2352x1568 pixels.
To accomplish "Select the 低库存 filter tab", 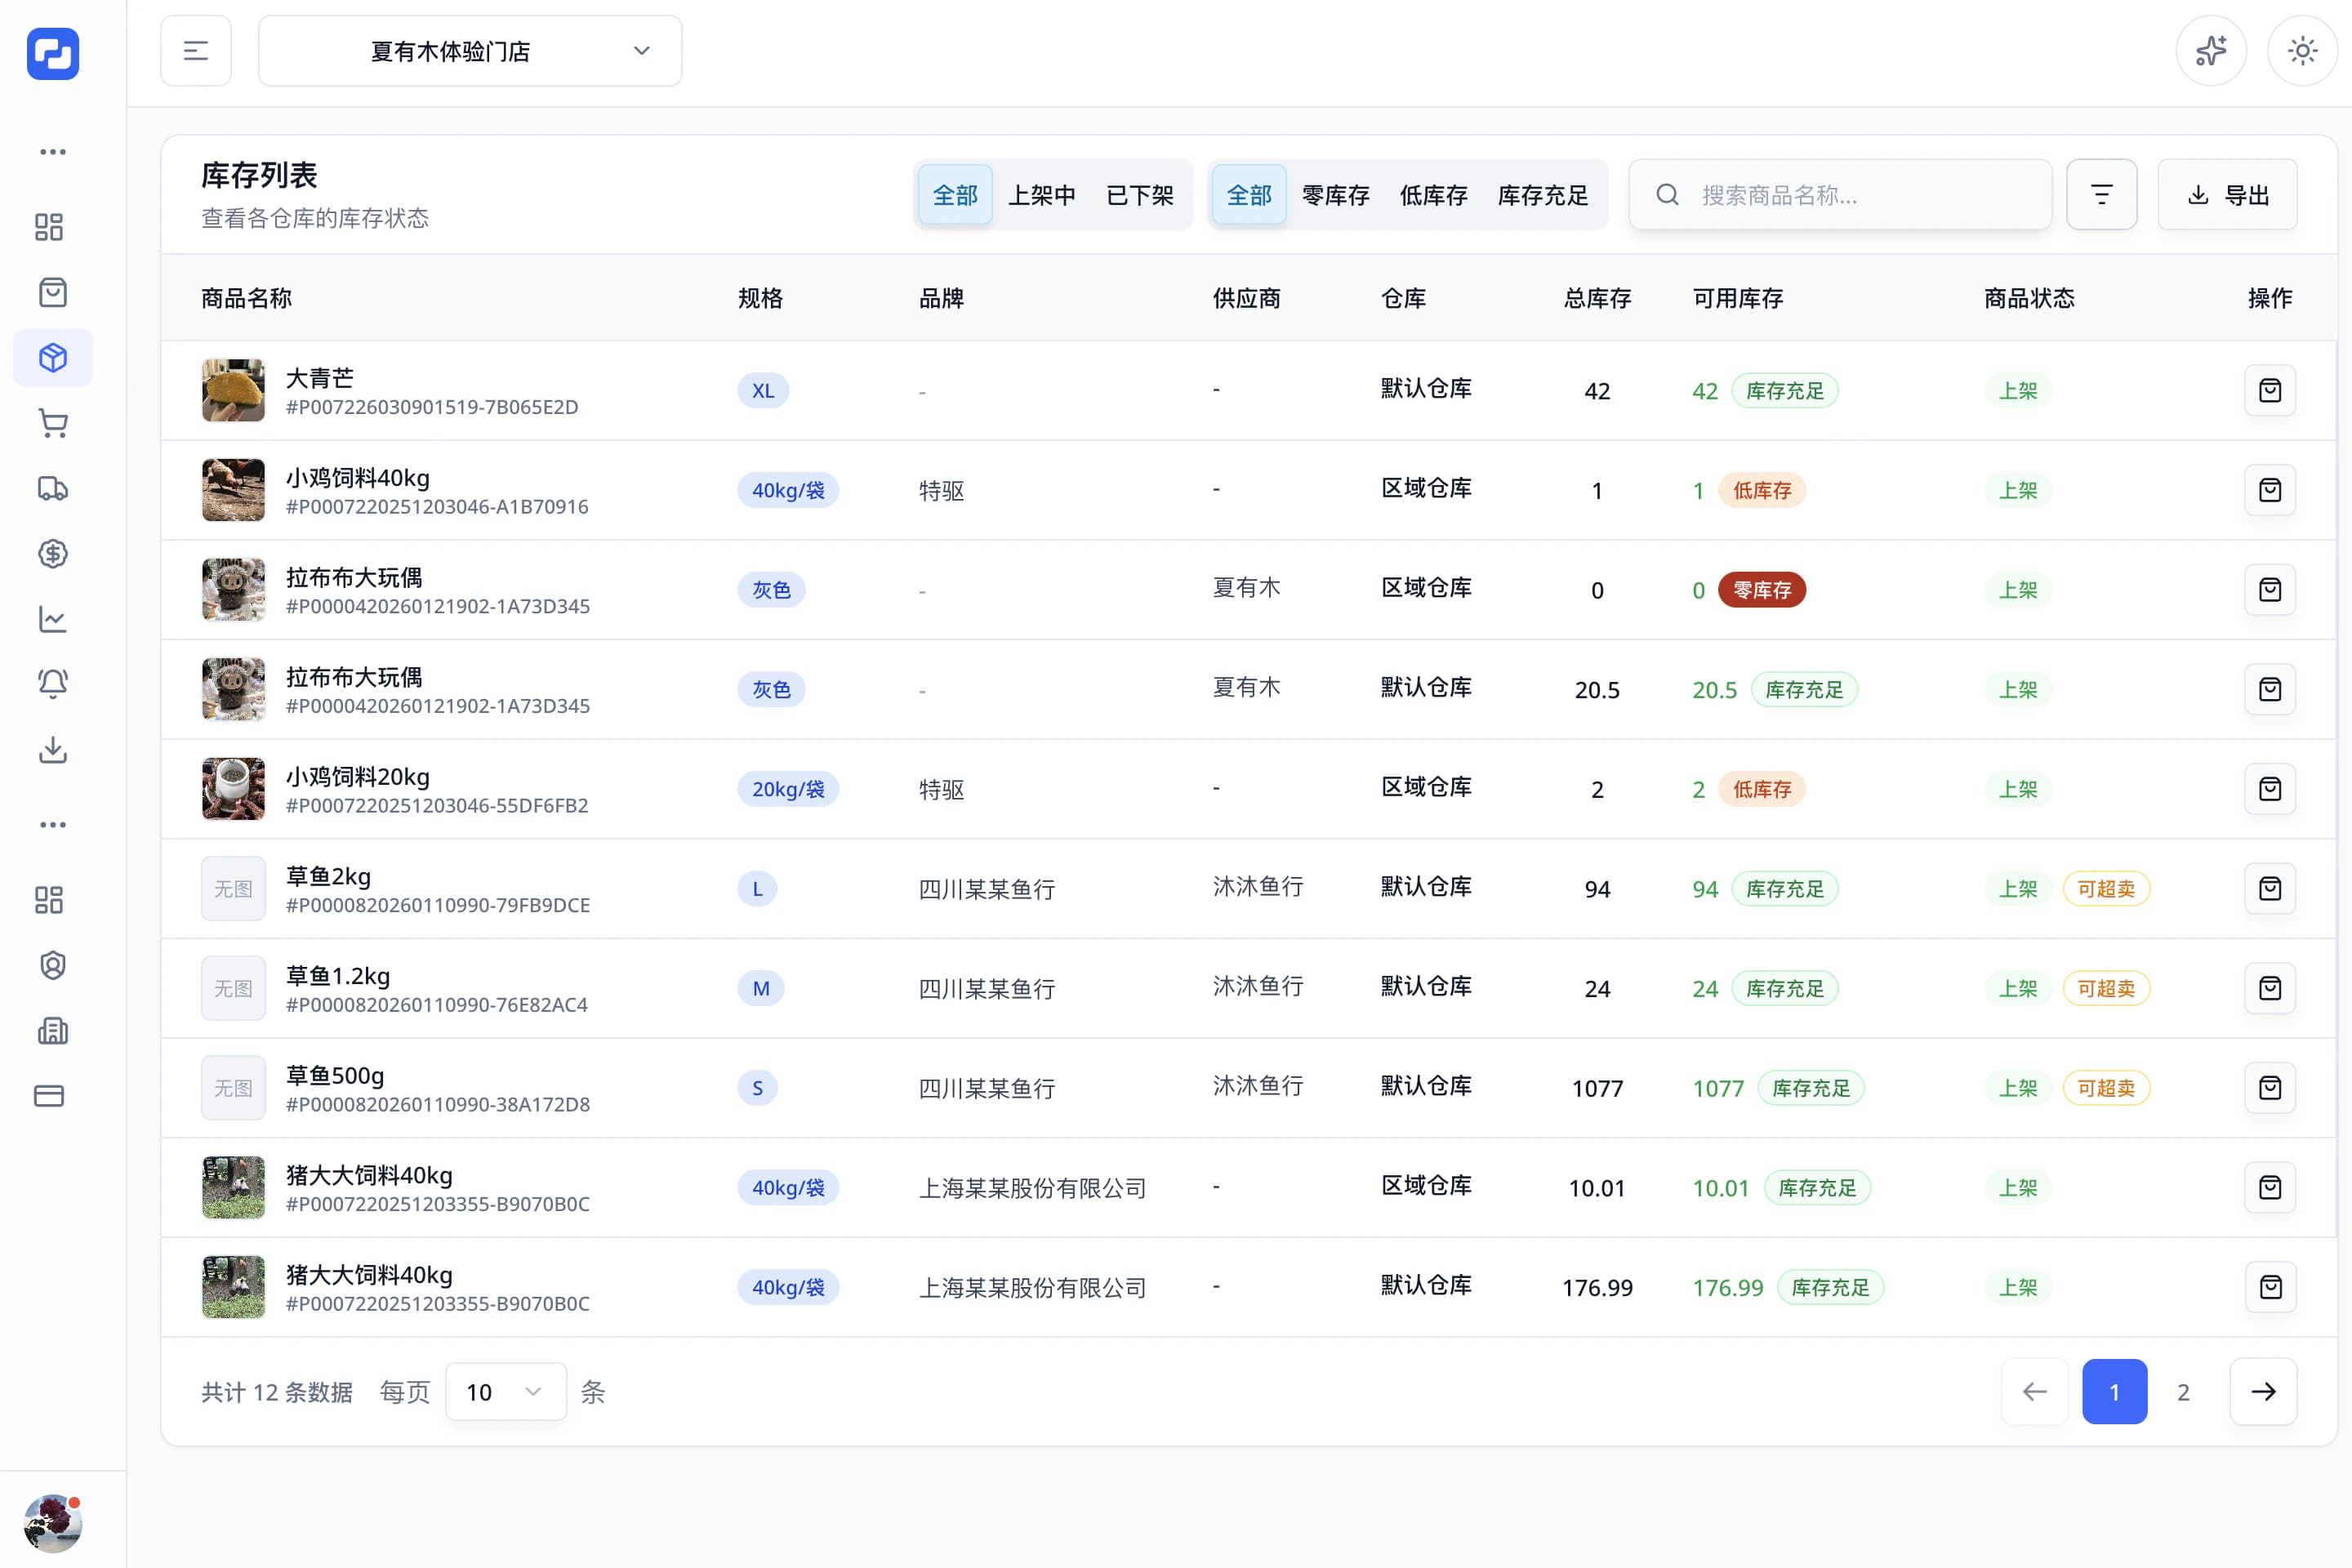I will (x=1433, y=195).
